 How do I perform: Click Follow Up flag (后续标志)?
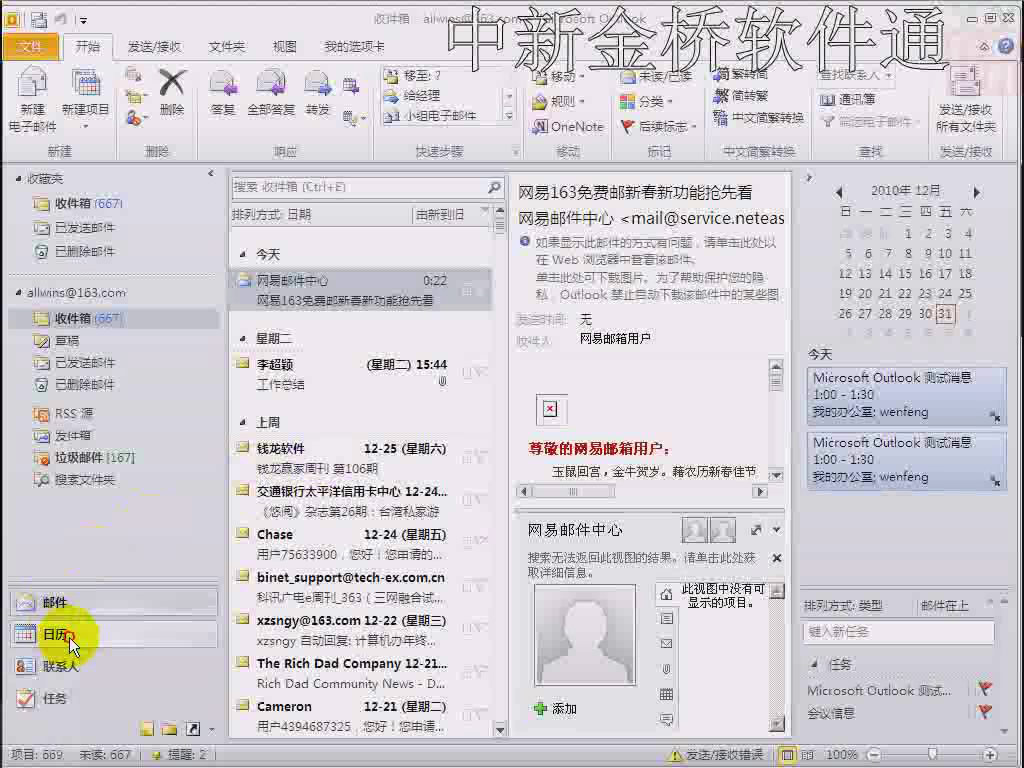pyautogui.click(x=627, y=127)
